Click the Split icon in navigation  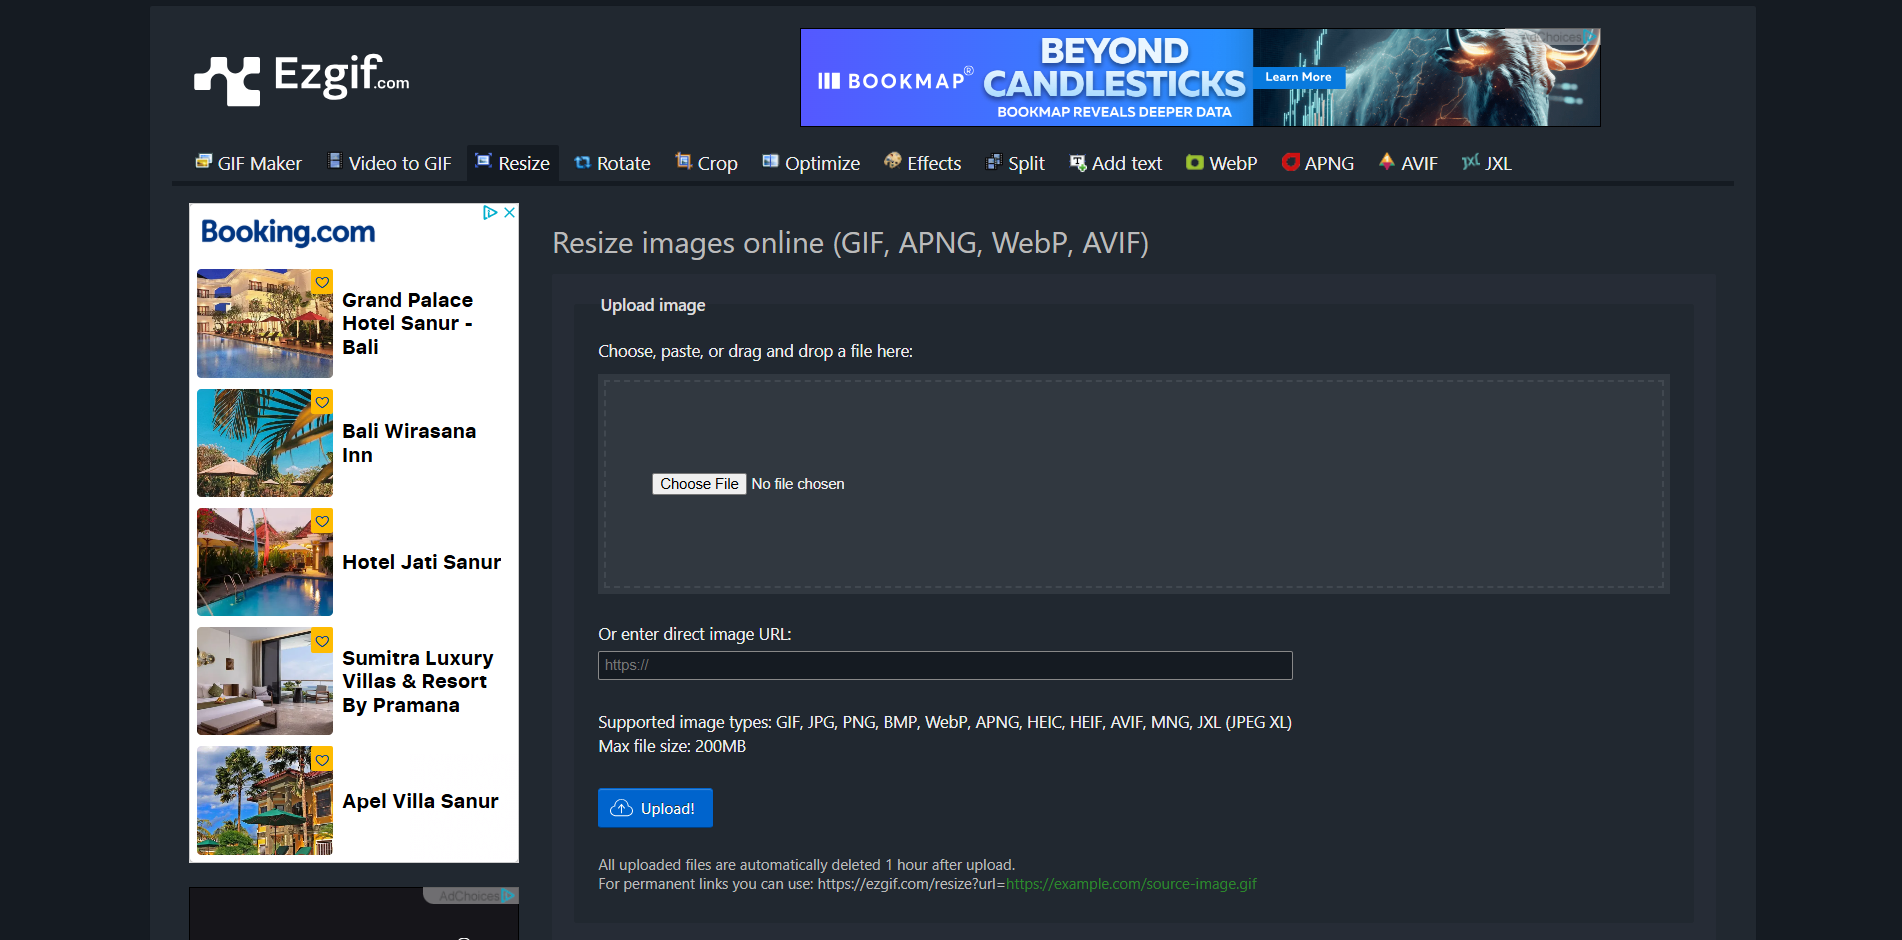[994, 162]
